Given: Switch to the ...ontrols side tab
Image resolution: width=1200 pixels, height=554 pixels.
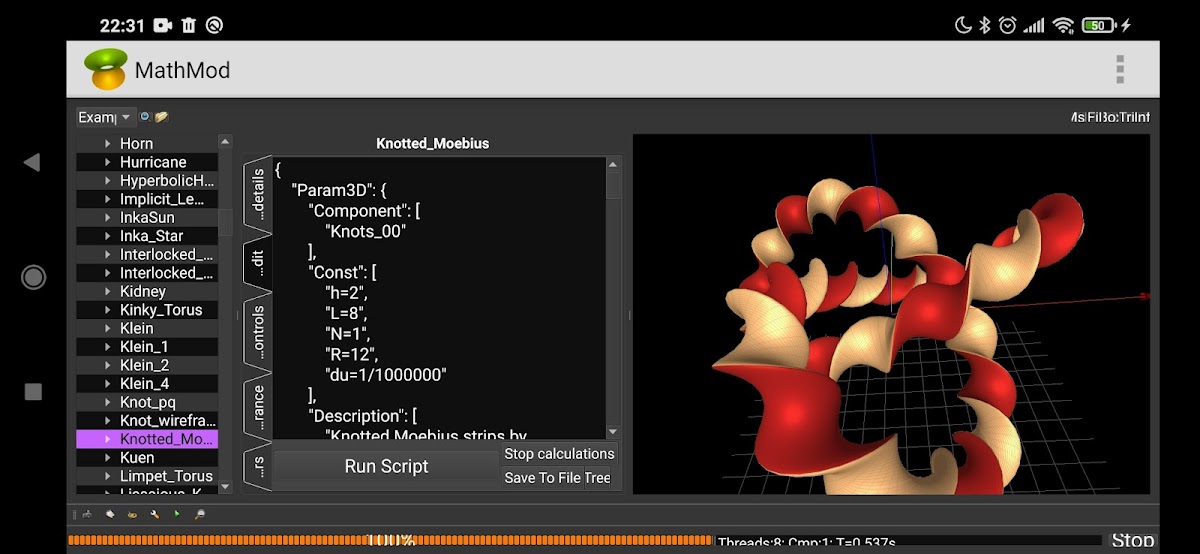Looking at the screenshot, I should tap(258, 331).
